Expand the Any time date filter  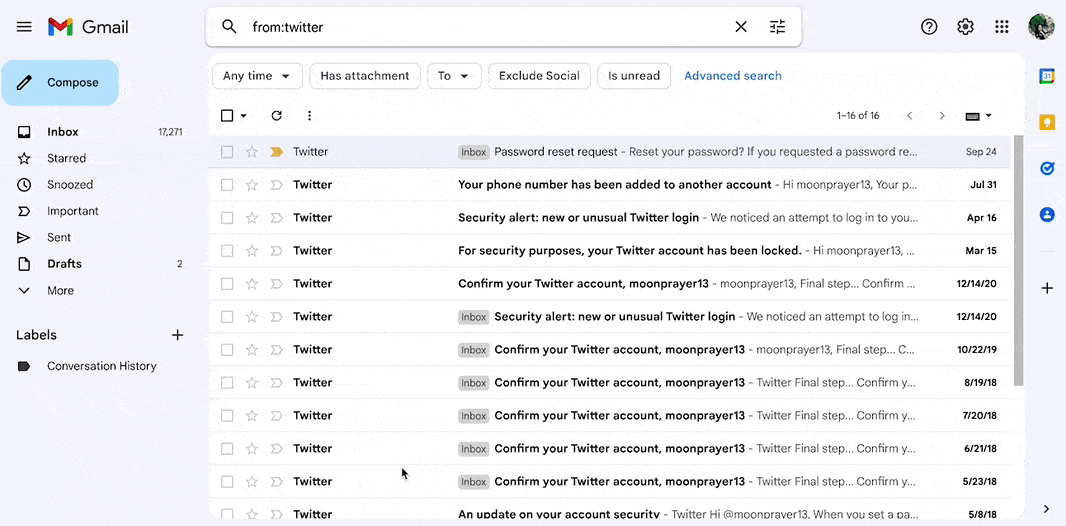(257, 76)
